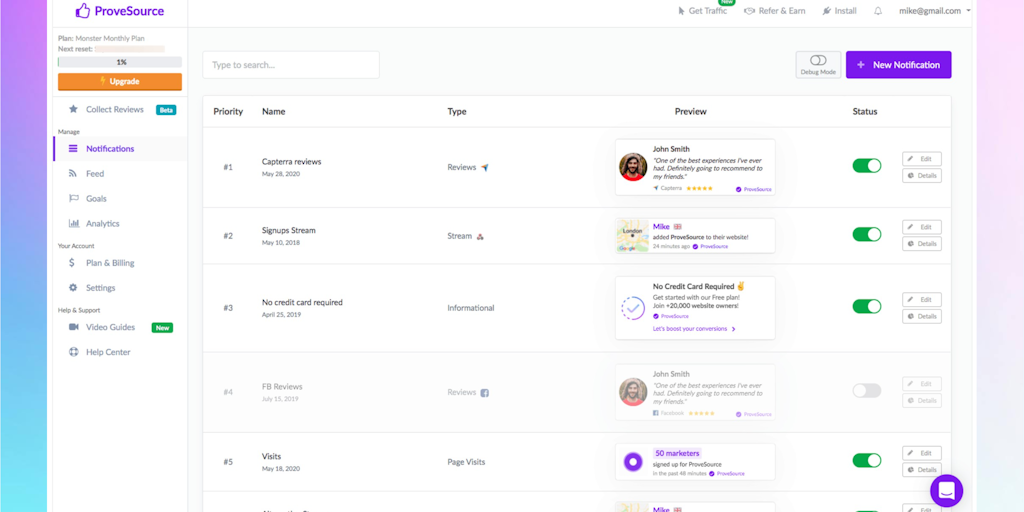Click the Install plug icon
The height and width of the screenshot is (512, 1024).
click(x=827, y=11)
